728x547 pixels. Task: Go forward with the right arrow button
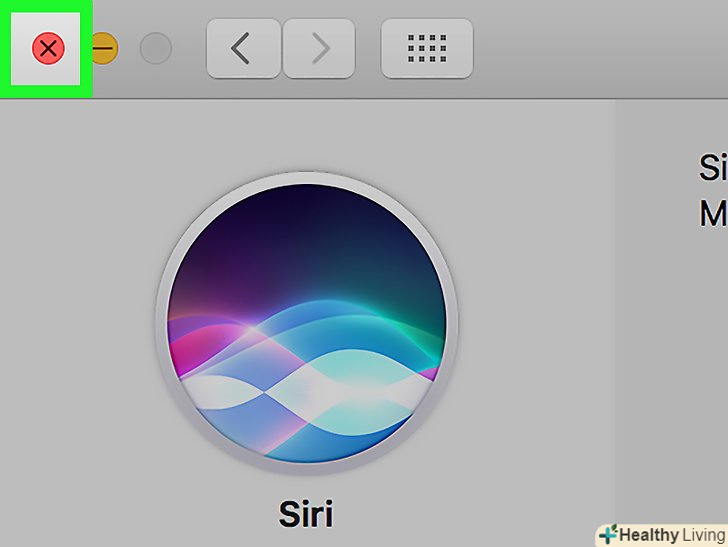pos(319,48)
